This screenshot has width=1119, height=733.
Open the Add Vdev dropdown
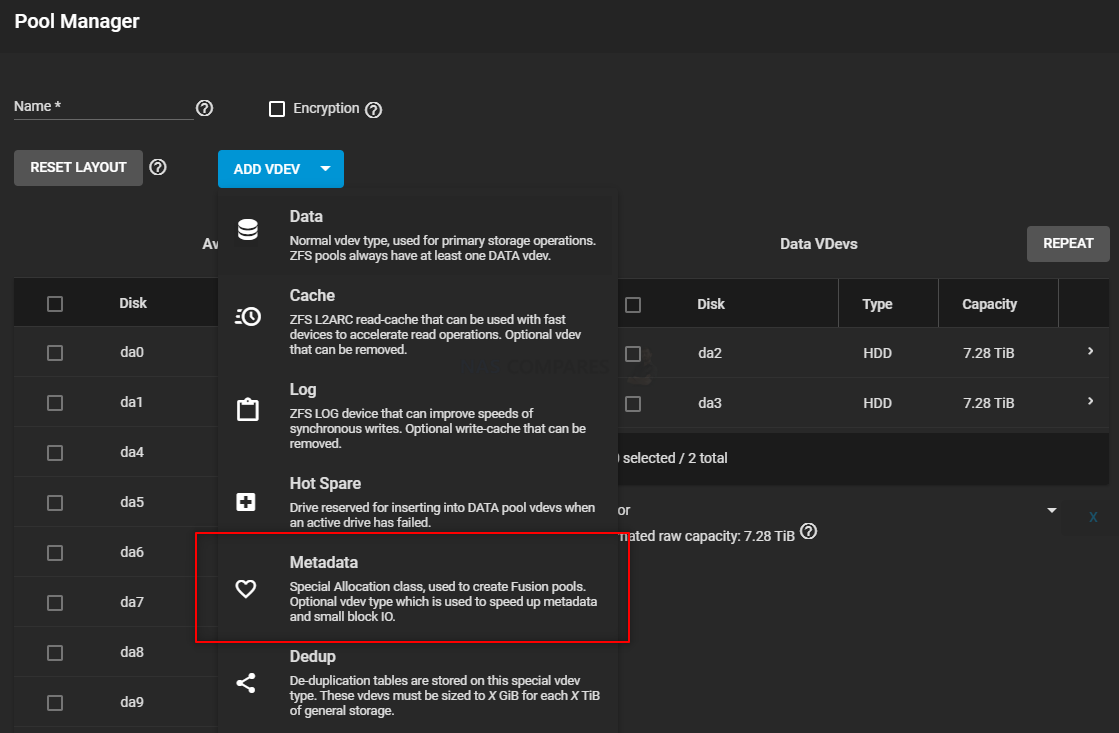[280, 169]
